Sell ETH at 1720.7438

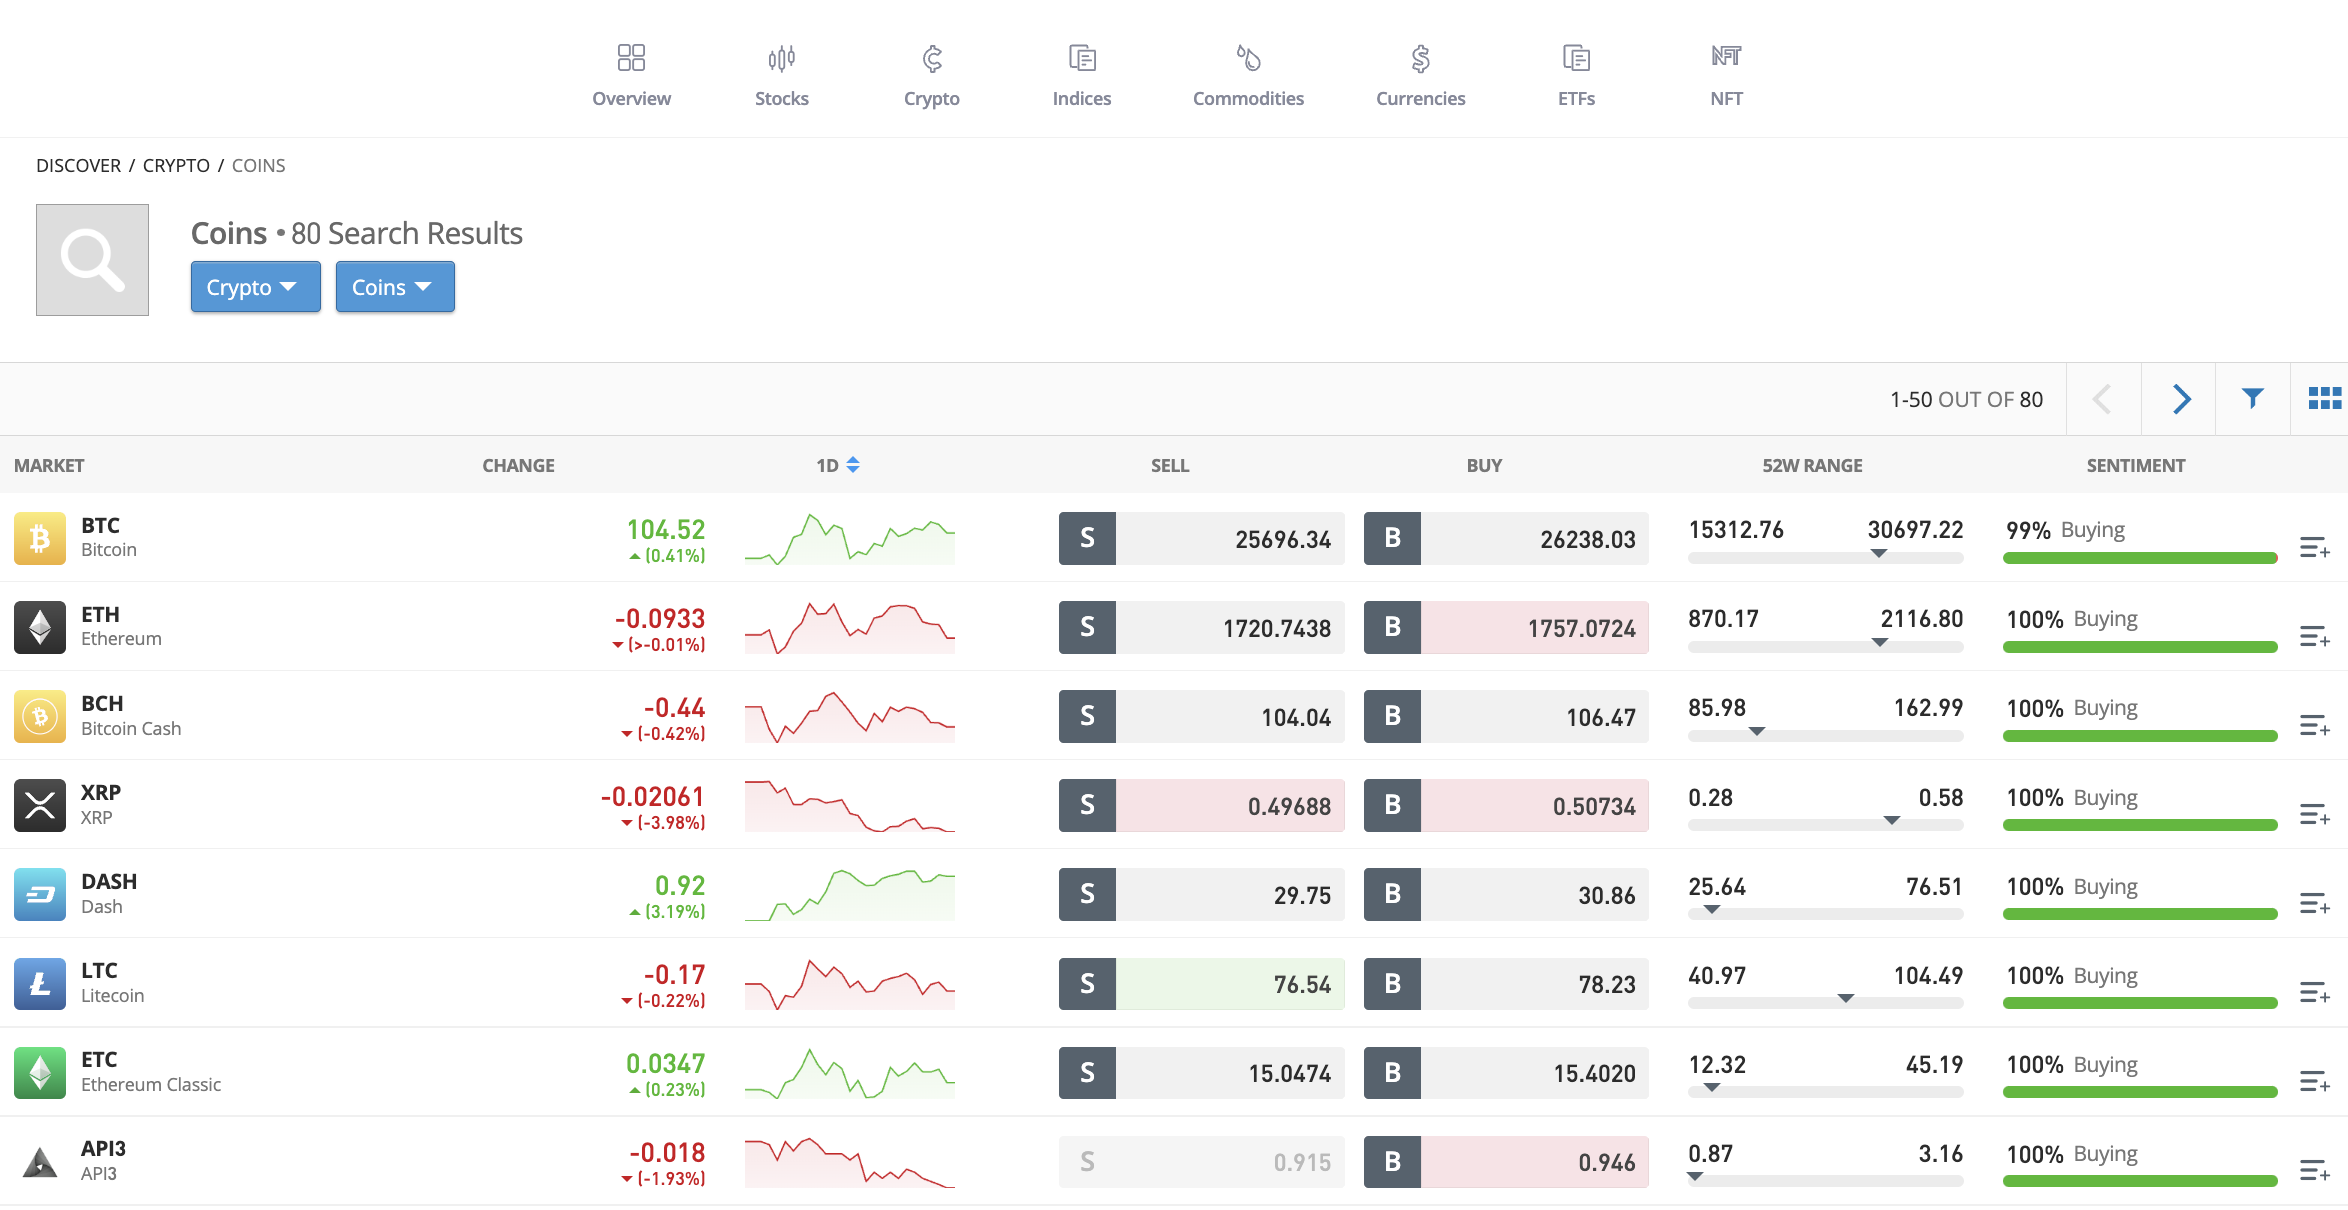[x=1201, y=627]
